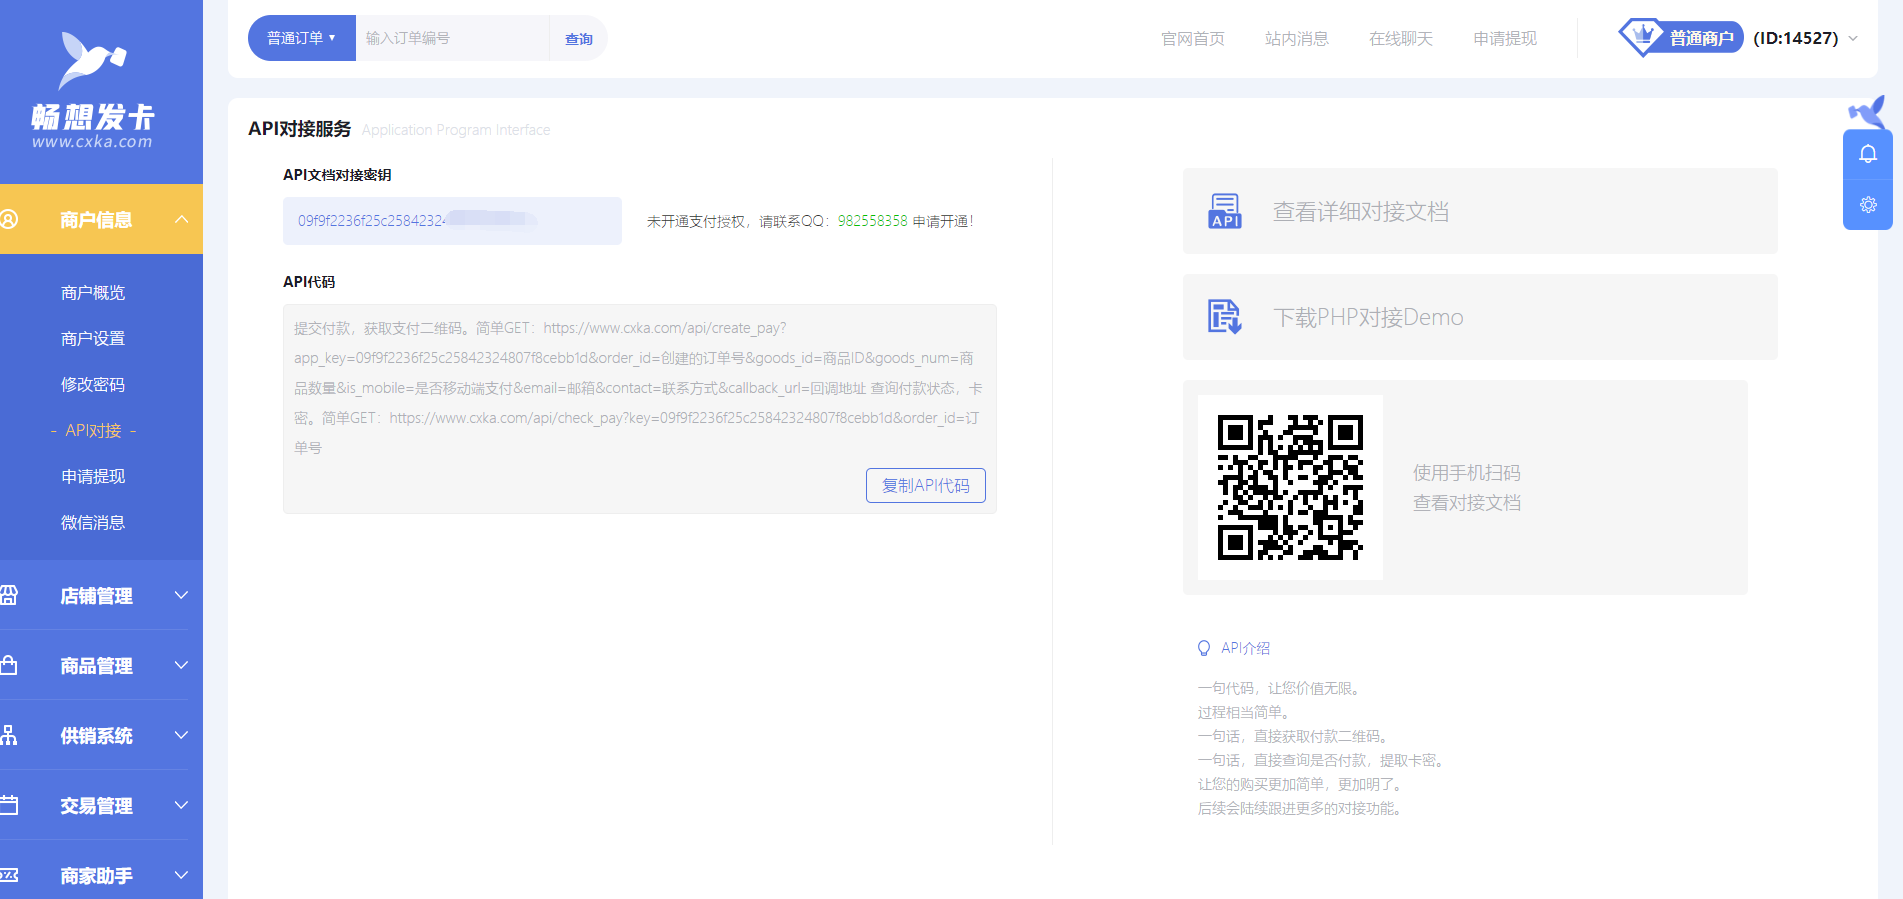Image resolution: width=1903 pixels, height=899 pixels.
Task: Click the 商品管理 bag icon
Action: pos(9,665)
